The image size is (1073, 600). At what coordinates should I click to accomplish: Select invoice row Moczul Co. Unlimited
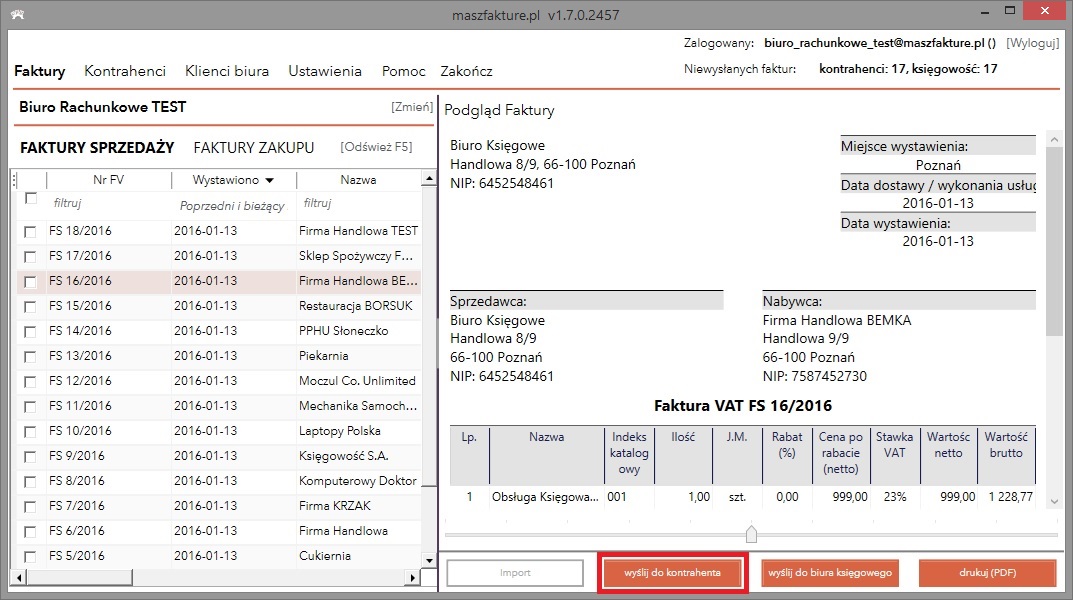[219, 381]
